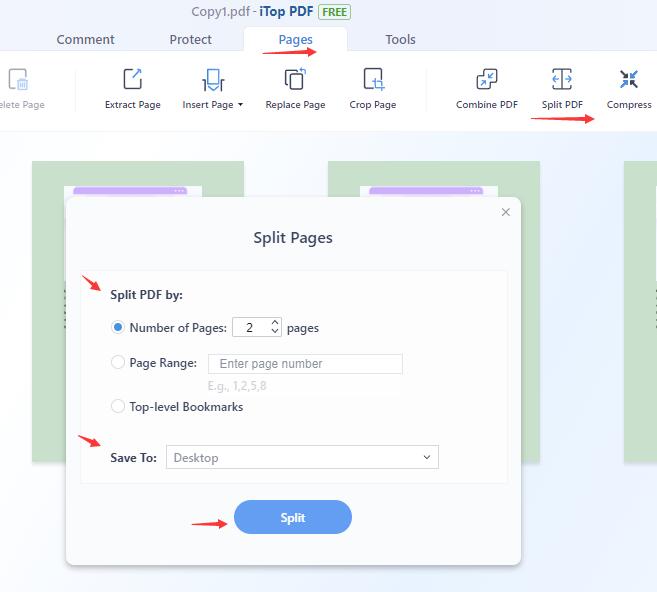Switch to the Protect tab
Viewport: 657px width, 592px height.
tap(190, 40)
